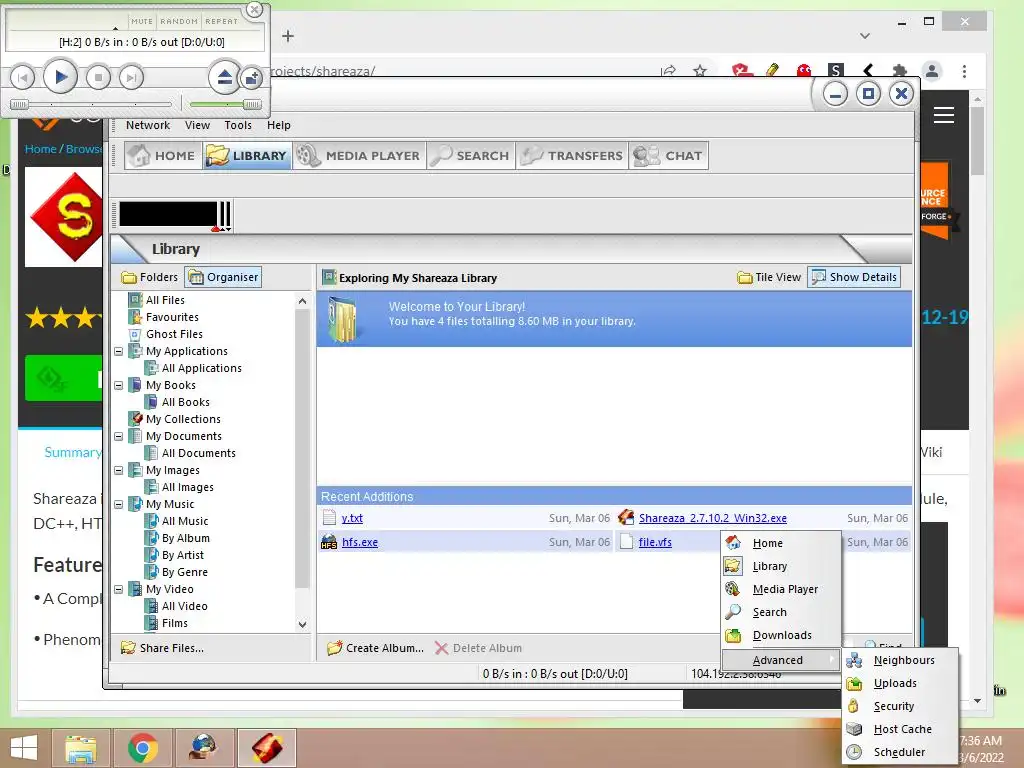Choose Library in the context menu
This screenshot has height=768, width=1024.
[x=781, y=566]
